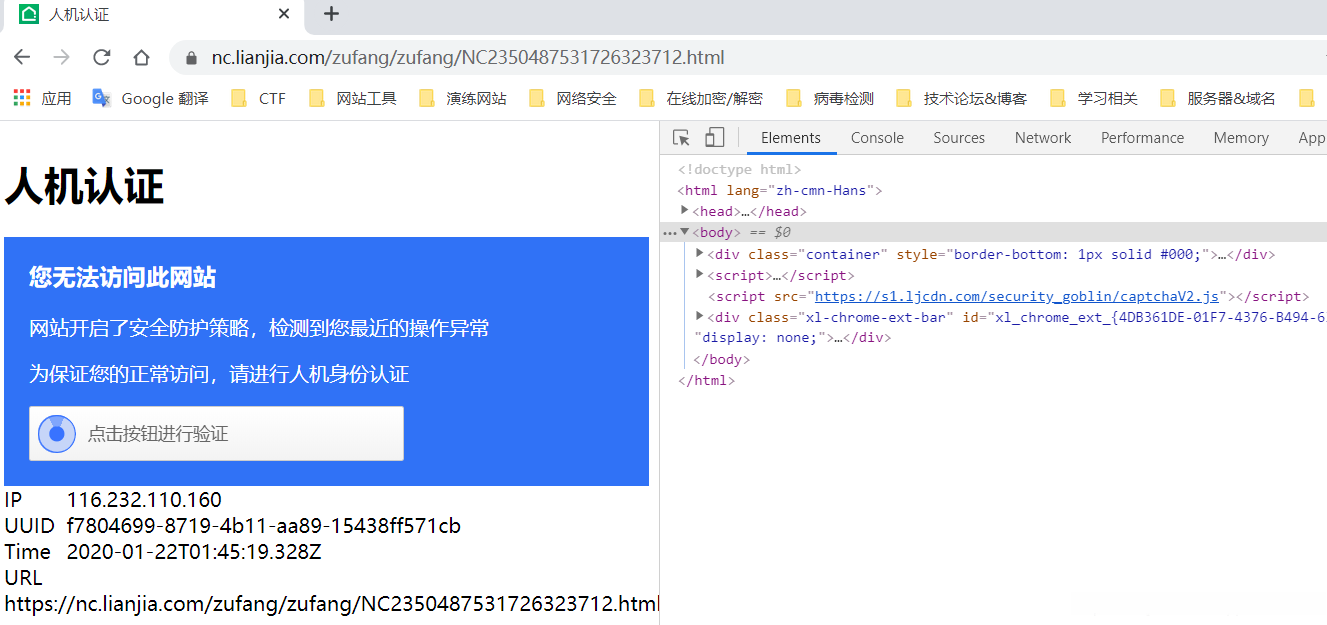Image resolution: width=1327 pixels, height=625 pixels.
Task: Navigate back to the previous page
Action: point(22,58)
